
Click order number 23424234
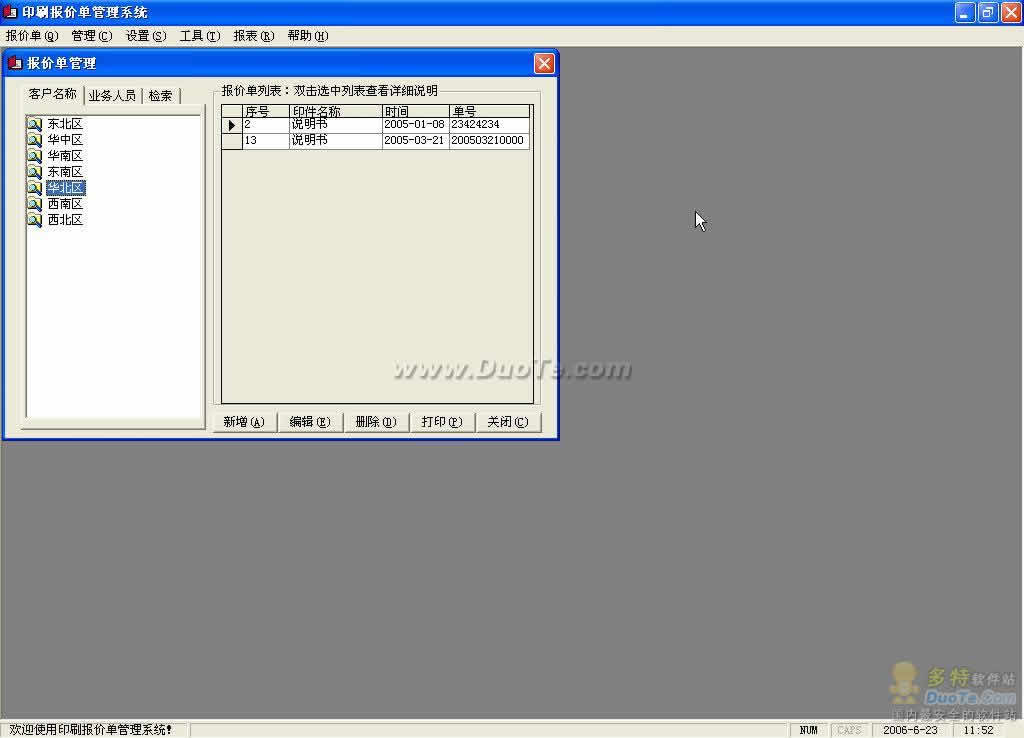tap(490, 125)
